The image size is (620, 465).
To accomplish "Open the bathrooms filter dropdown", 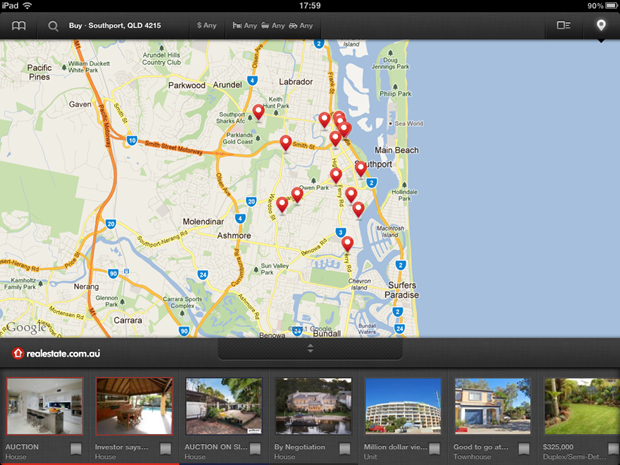I will (x=271, y=25).
